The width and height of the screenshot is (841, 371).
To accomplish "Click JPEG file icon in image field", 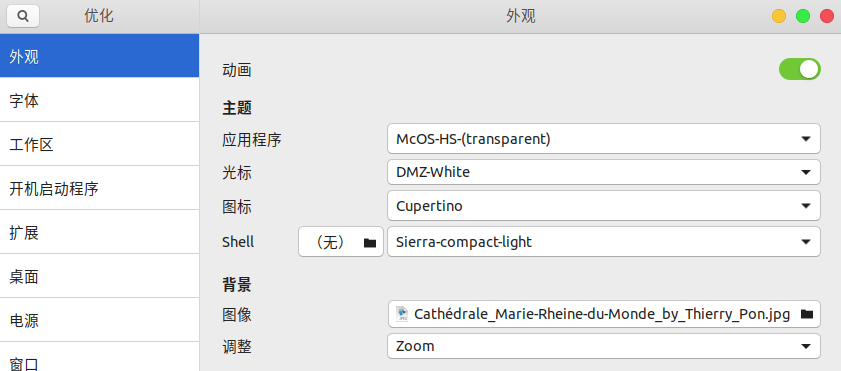I will click(402, 314).
